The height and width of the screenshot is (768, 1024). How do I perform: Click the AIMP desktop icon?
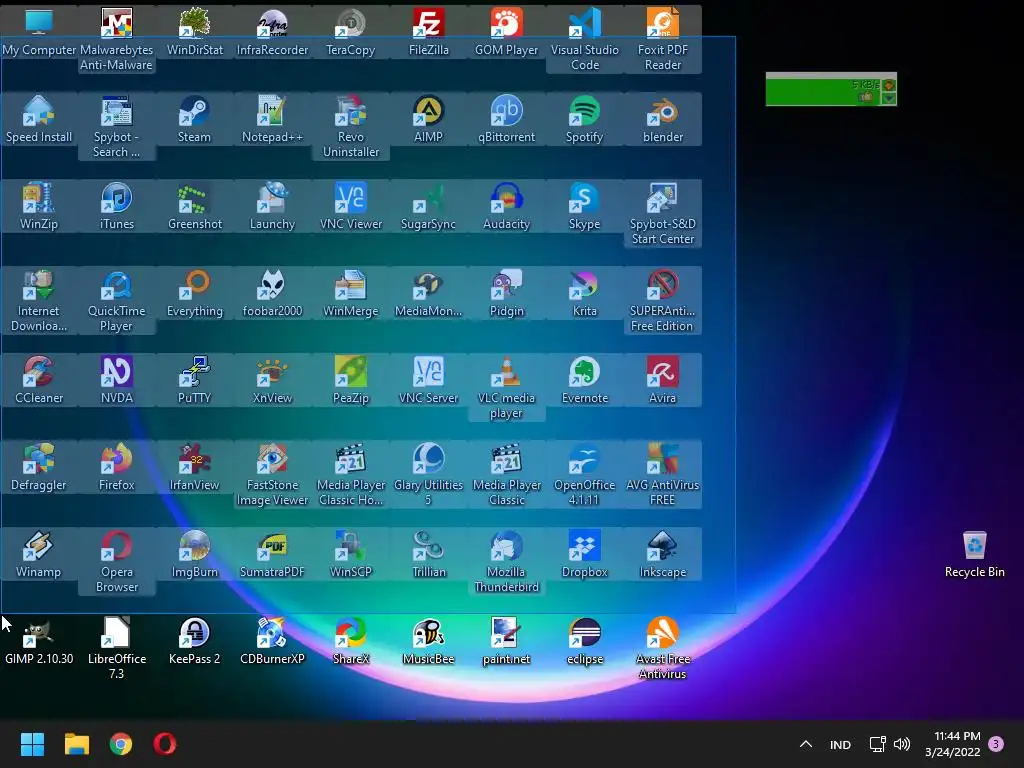428,119
